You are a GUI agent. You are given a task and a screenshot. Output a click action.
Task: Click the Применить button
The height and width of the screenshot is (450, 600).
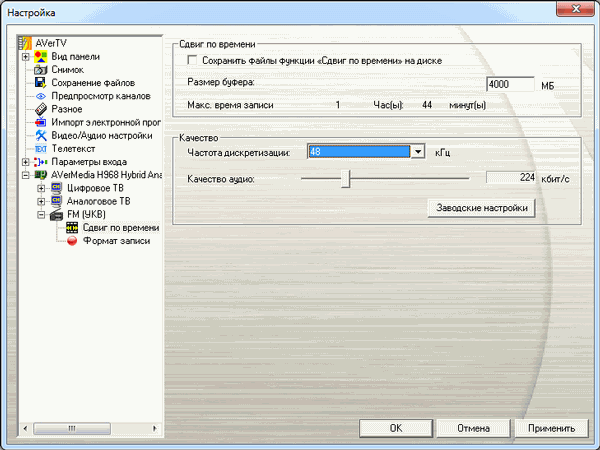pyautogui.click(x=552, y=428)
